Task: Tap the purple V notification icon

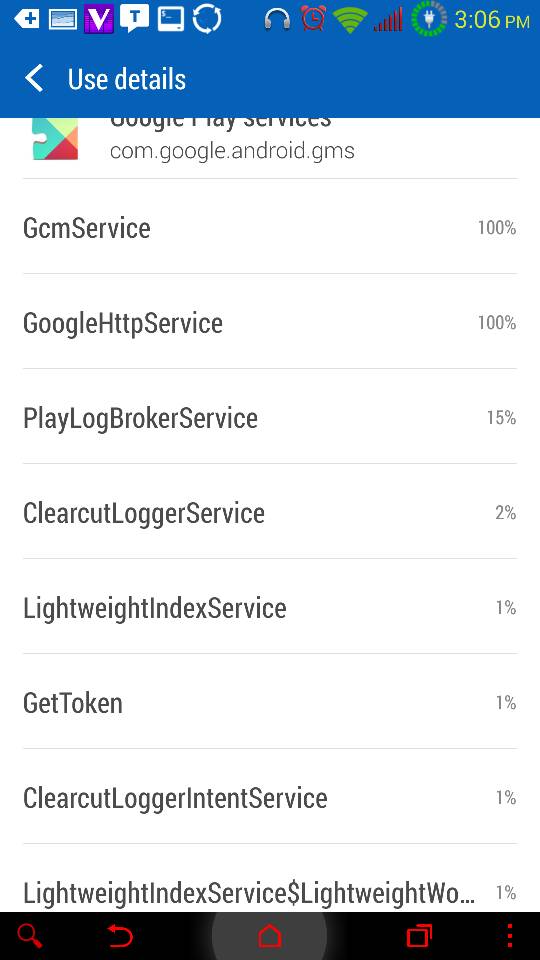Action: (99, 19)
